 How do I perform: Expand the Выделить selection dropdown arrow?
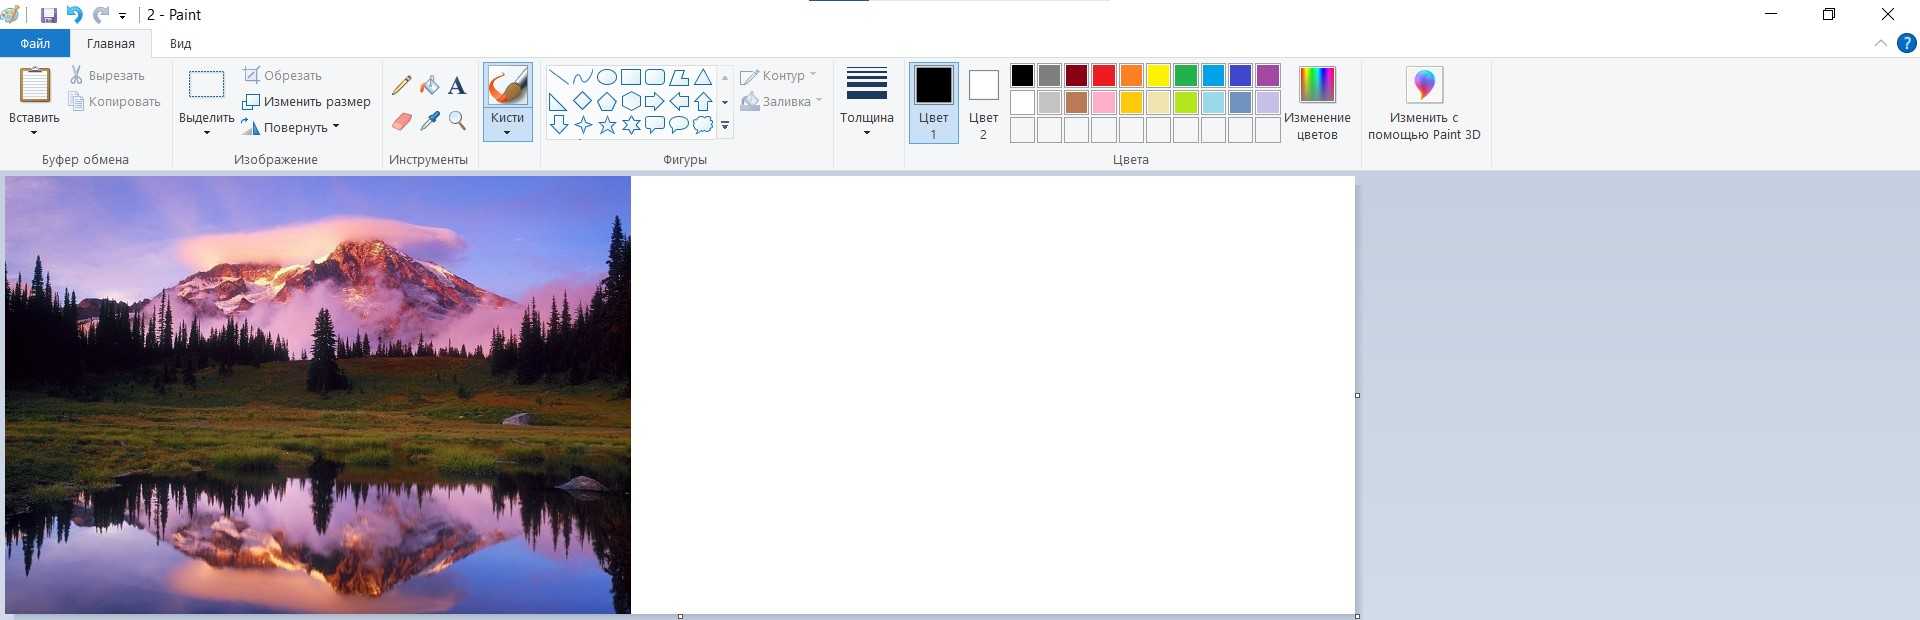(206, 132)
